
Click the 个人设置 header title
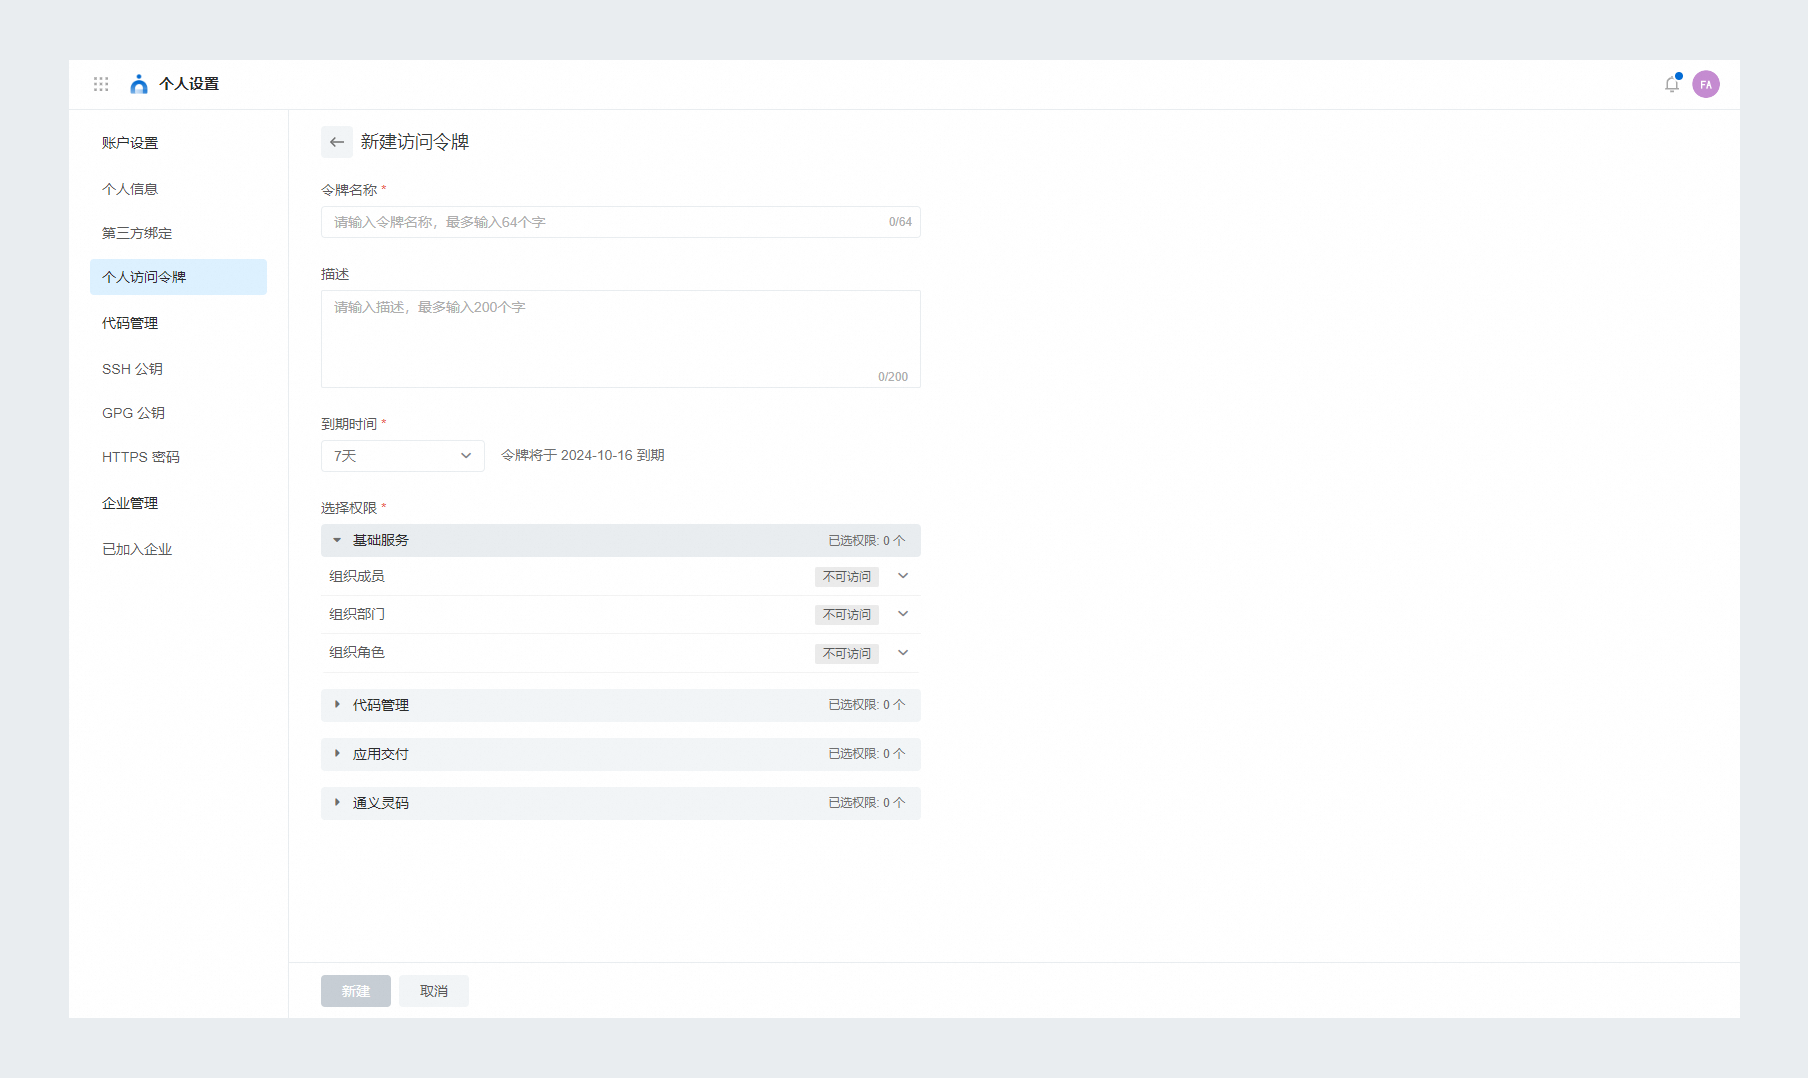[x=189, y=84]
